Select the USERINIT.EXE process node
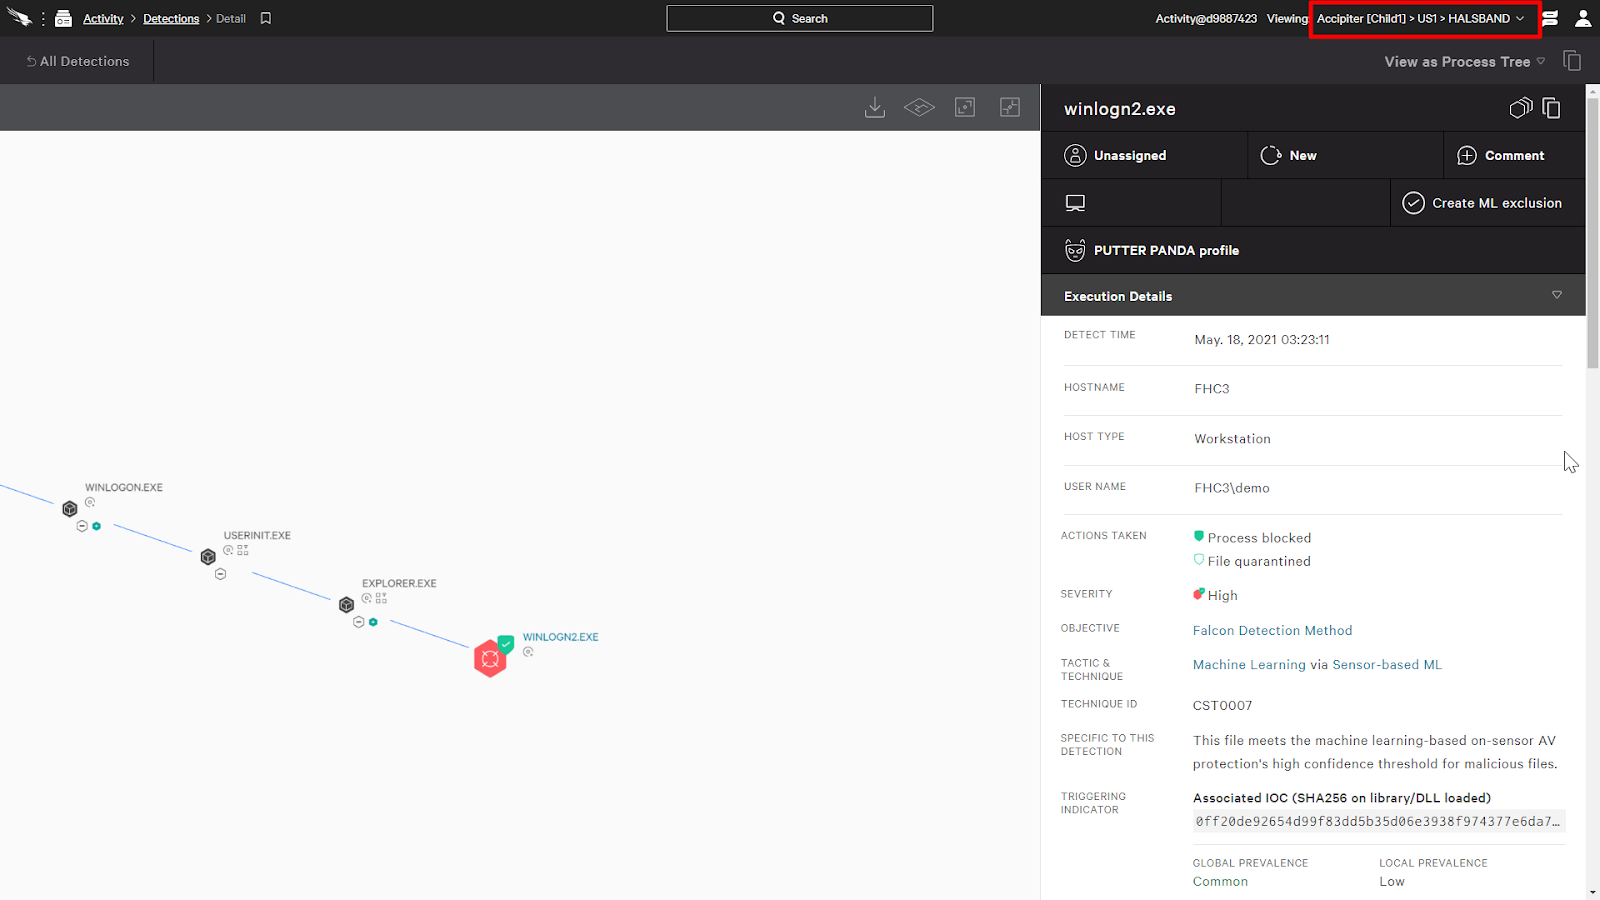 click(208, 557)
